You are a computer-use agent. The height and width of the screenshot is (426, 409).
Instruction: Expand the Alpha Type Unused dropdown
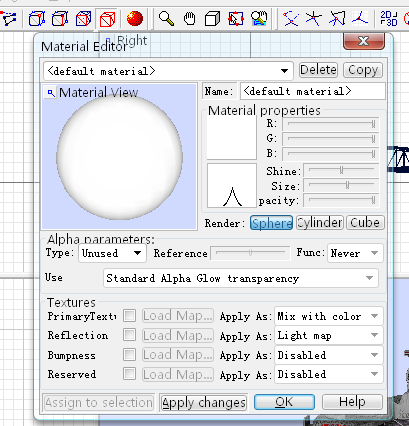click(112, 253)
